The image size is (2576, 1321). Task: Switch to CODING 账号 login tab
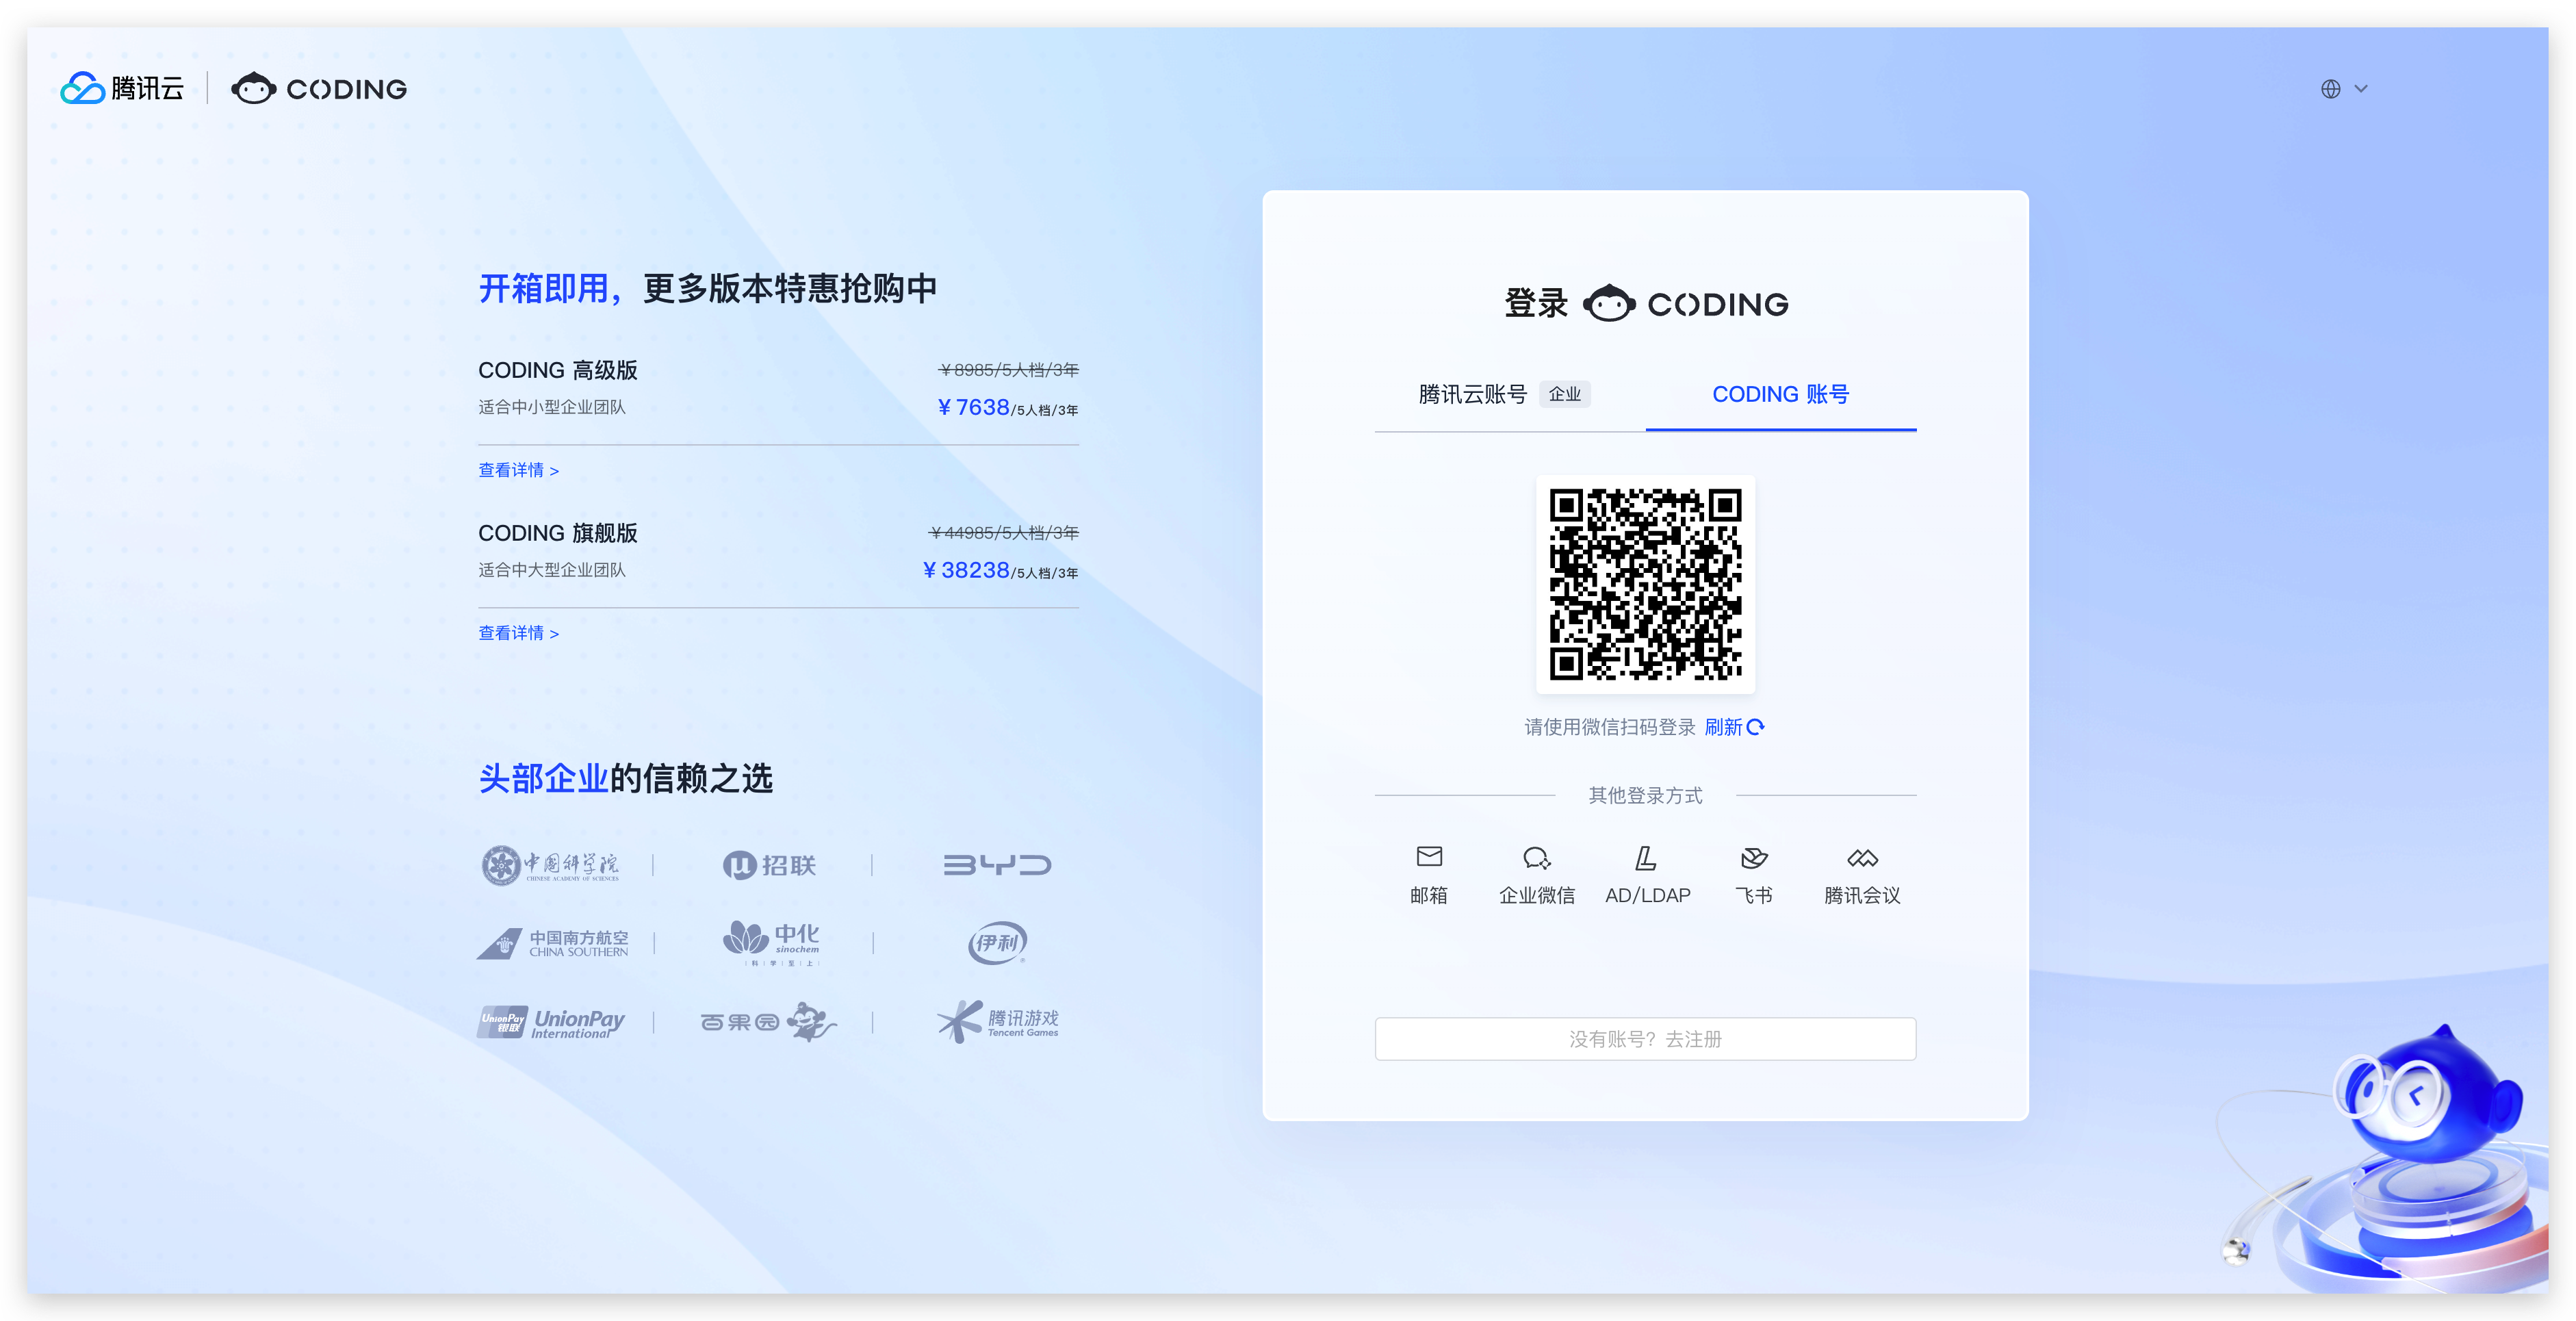[x=1780, y=394]
